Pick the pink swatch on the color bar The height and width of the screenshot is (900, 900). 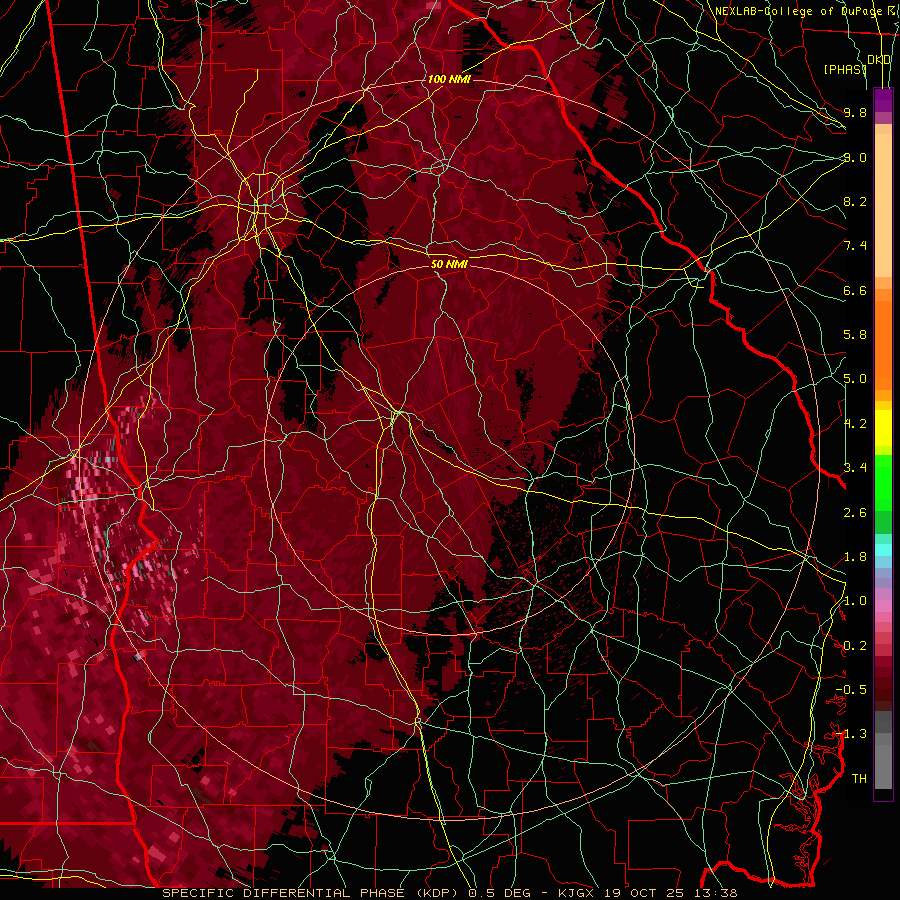point(883,606)
